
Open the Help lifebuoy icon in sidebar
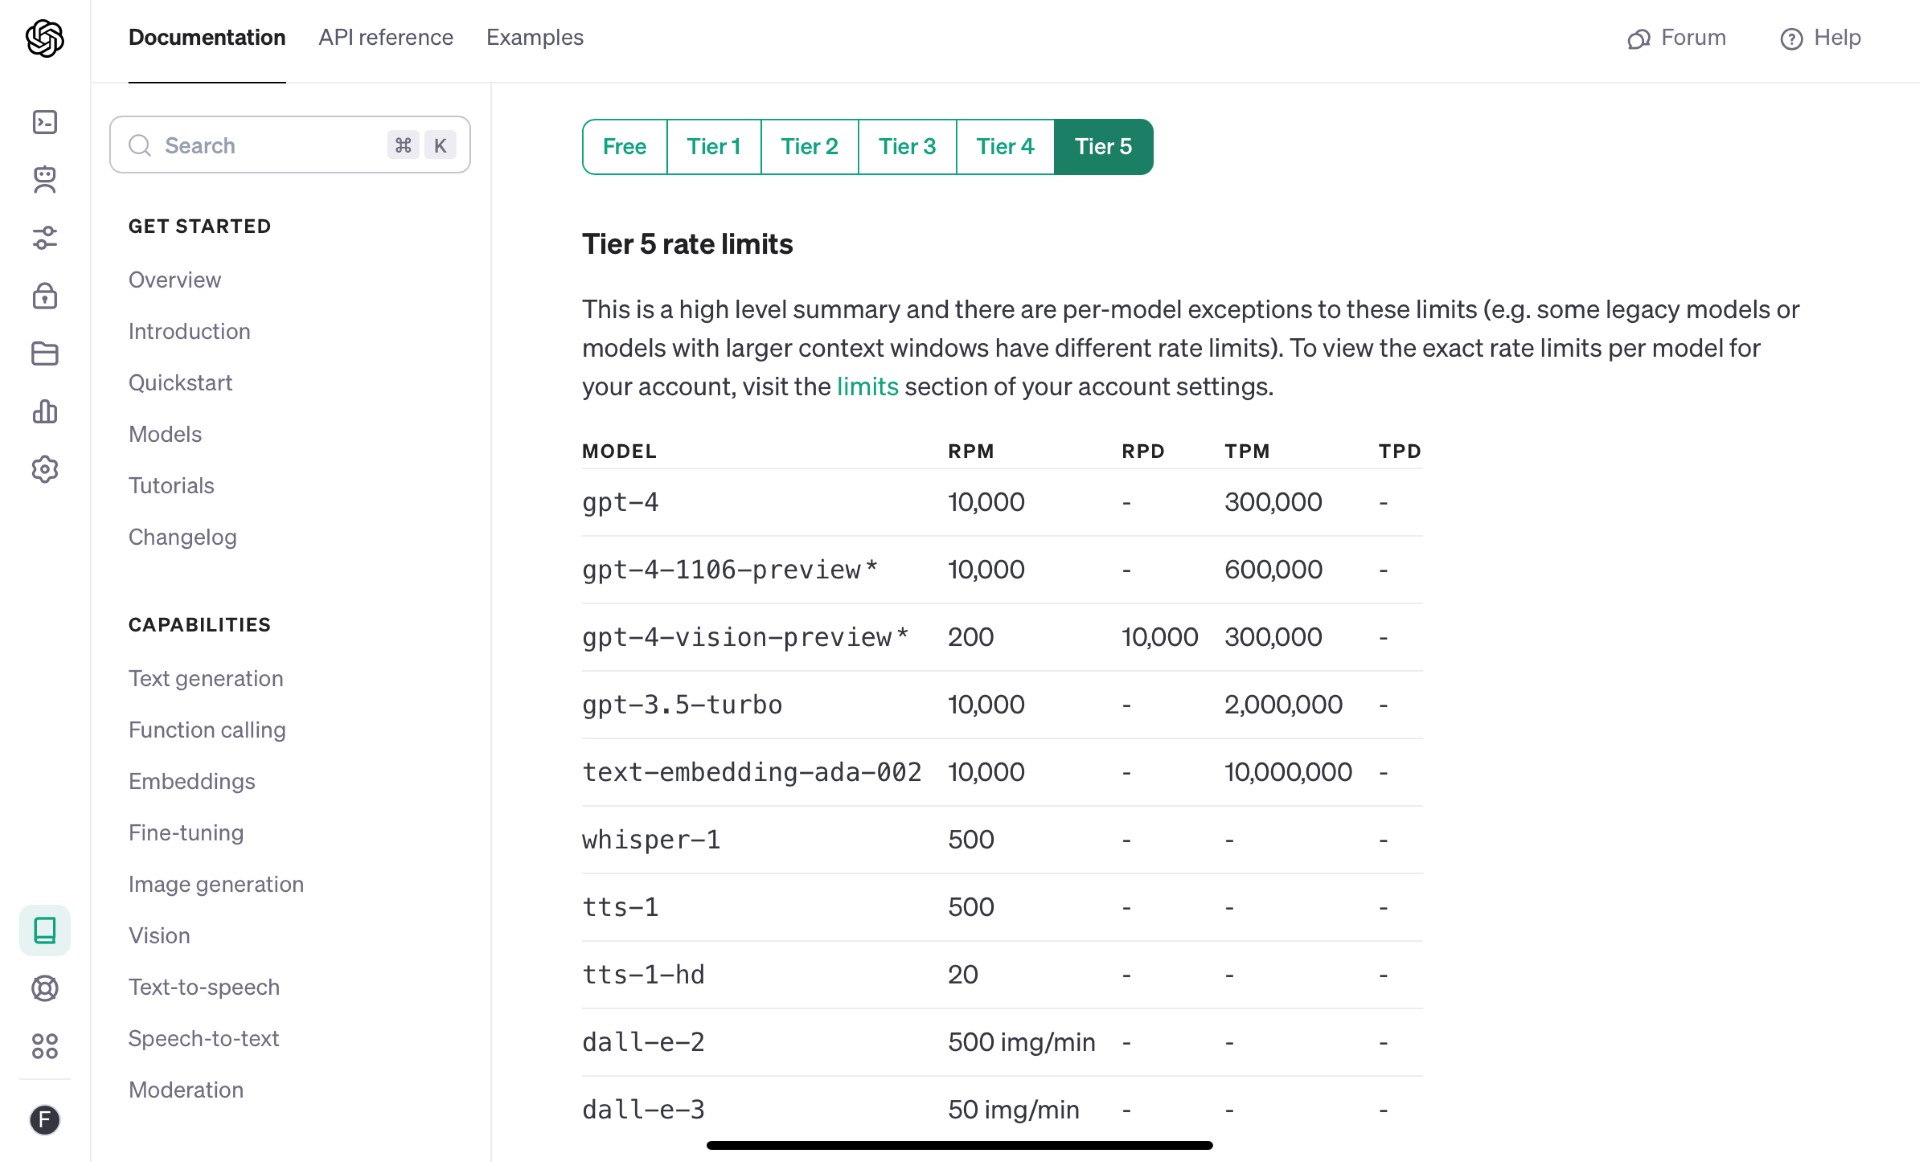coord(45,988)
